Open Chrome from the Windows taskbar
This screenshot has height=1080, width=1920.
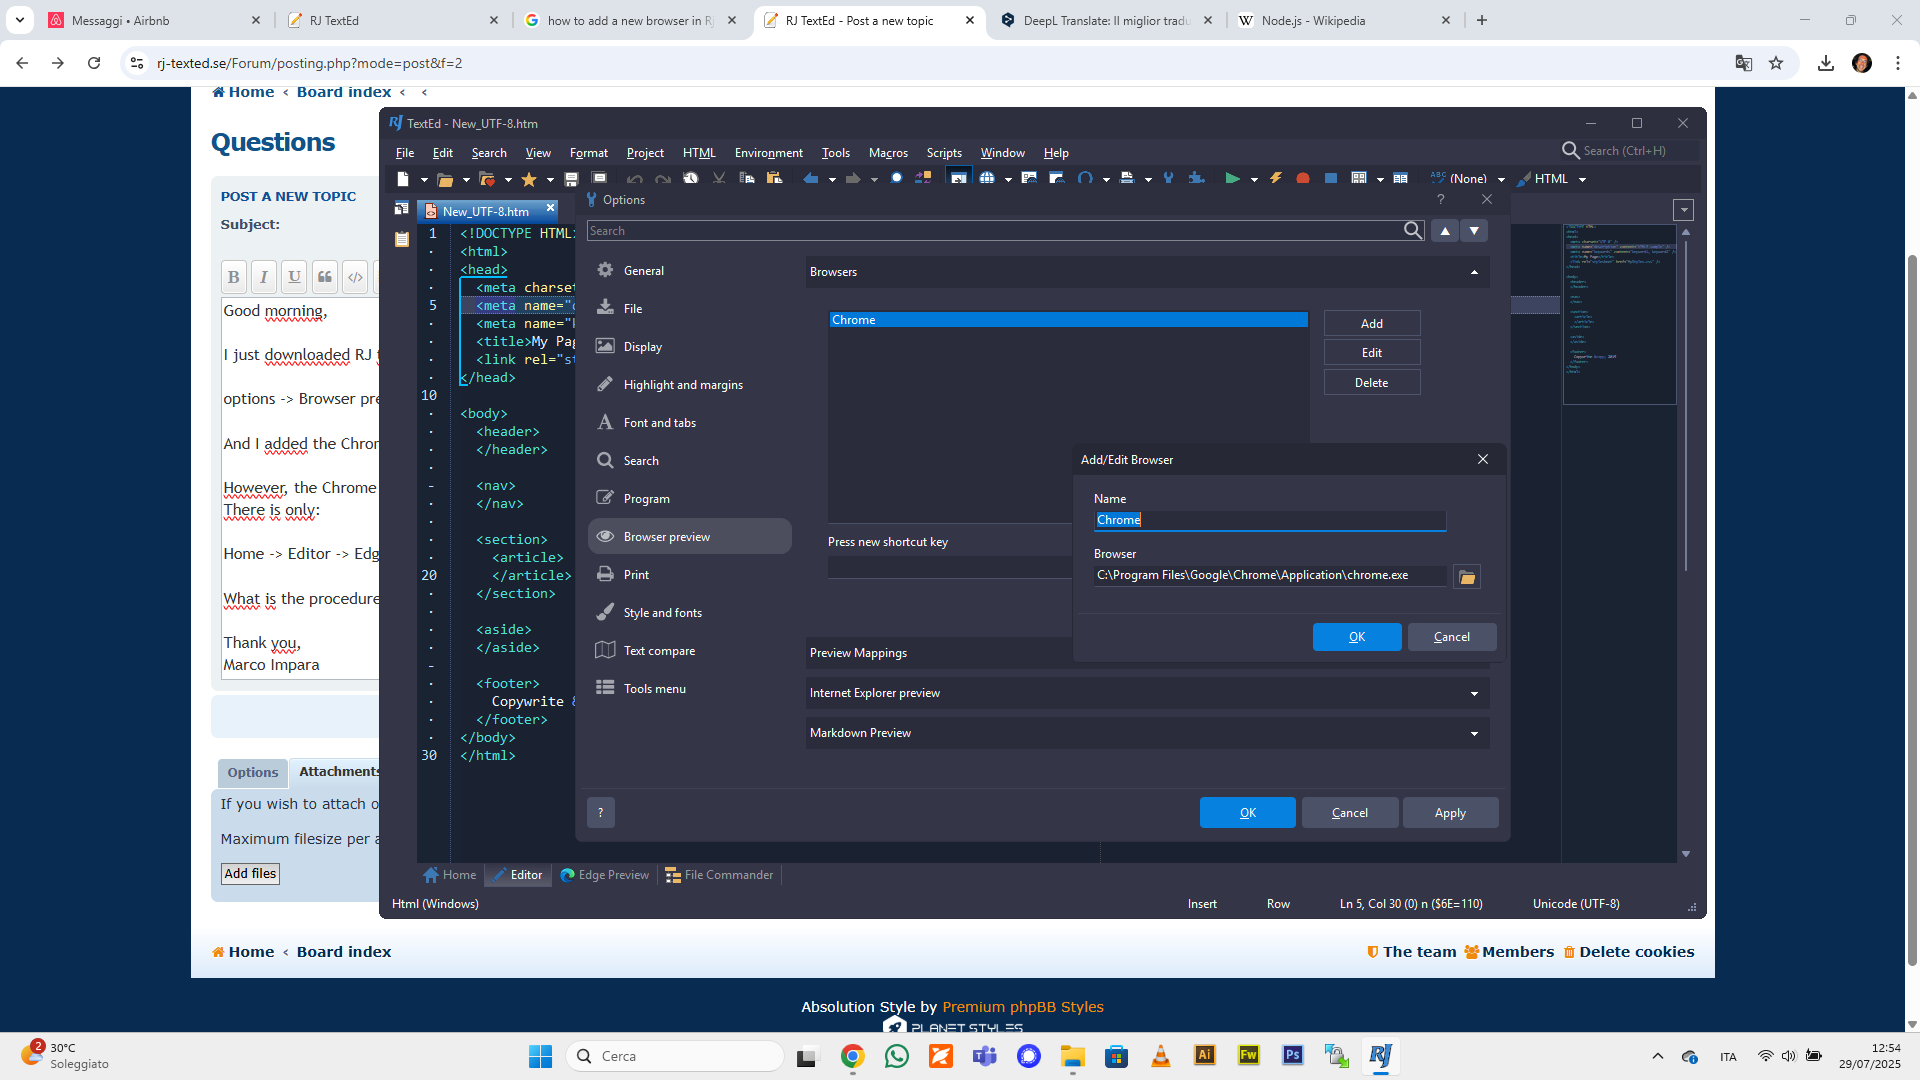(852, 1056)
